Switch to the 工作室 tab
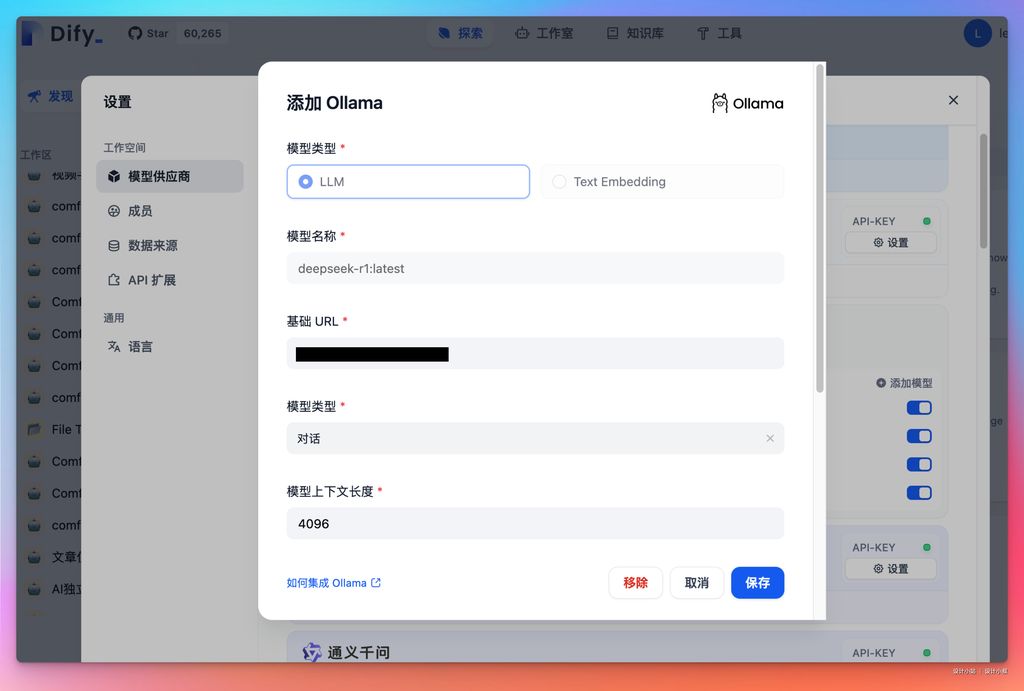This screenshot has width=1024, height=691. point(544,33)
